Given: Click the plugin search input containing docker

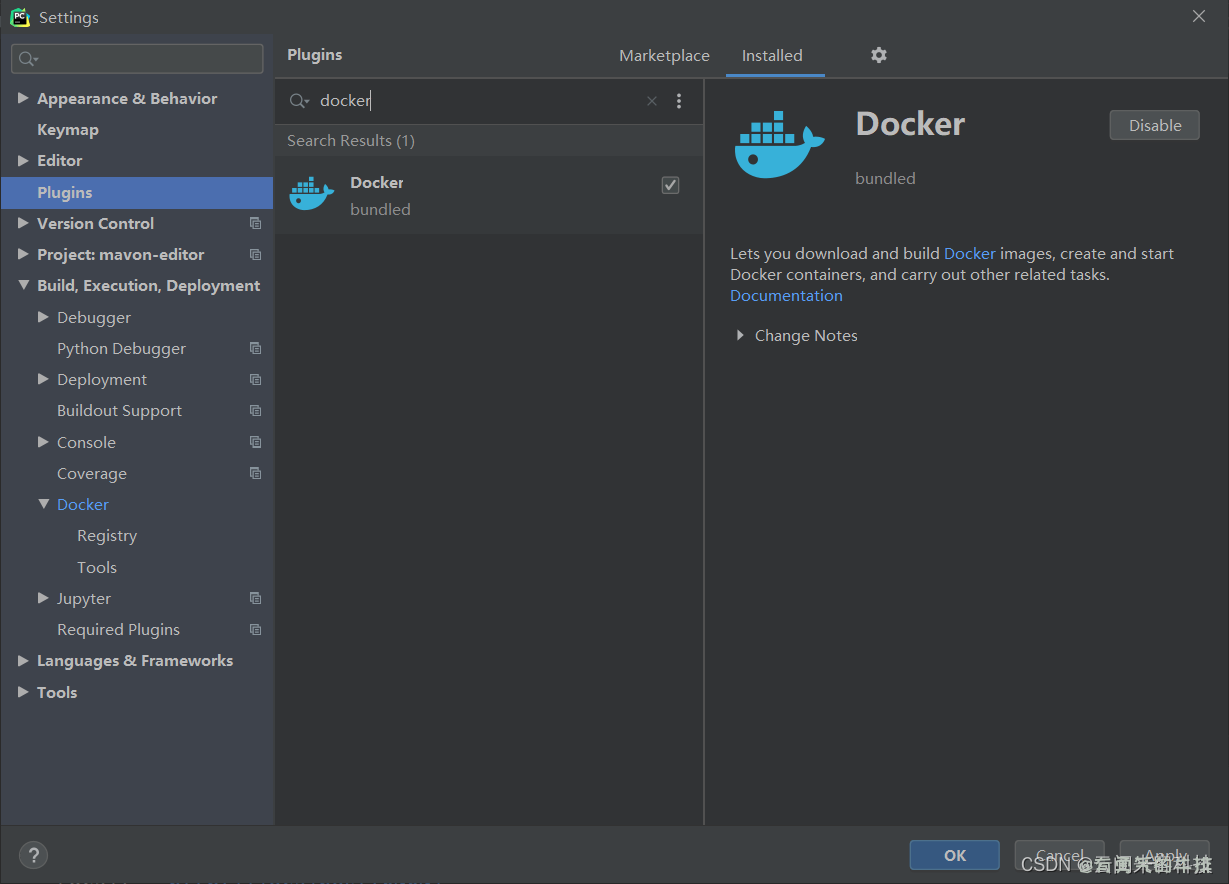Looking at the screenshot, I should coord(480,101).
